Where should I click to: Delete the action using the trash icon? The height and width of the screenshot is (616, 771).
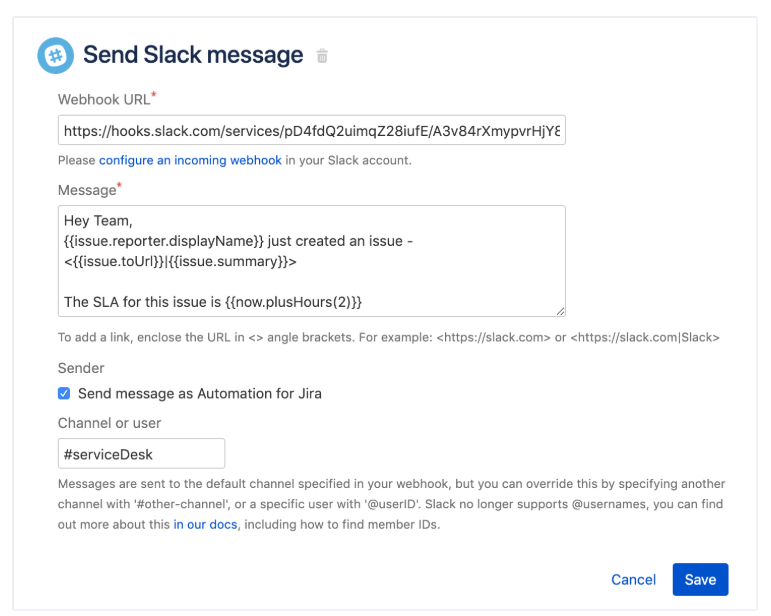tap(322, 56)
